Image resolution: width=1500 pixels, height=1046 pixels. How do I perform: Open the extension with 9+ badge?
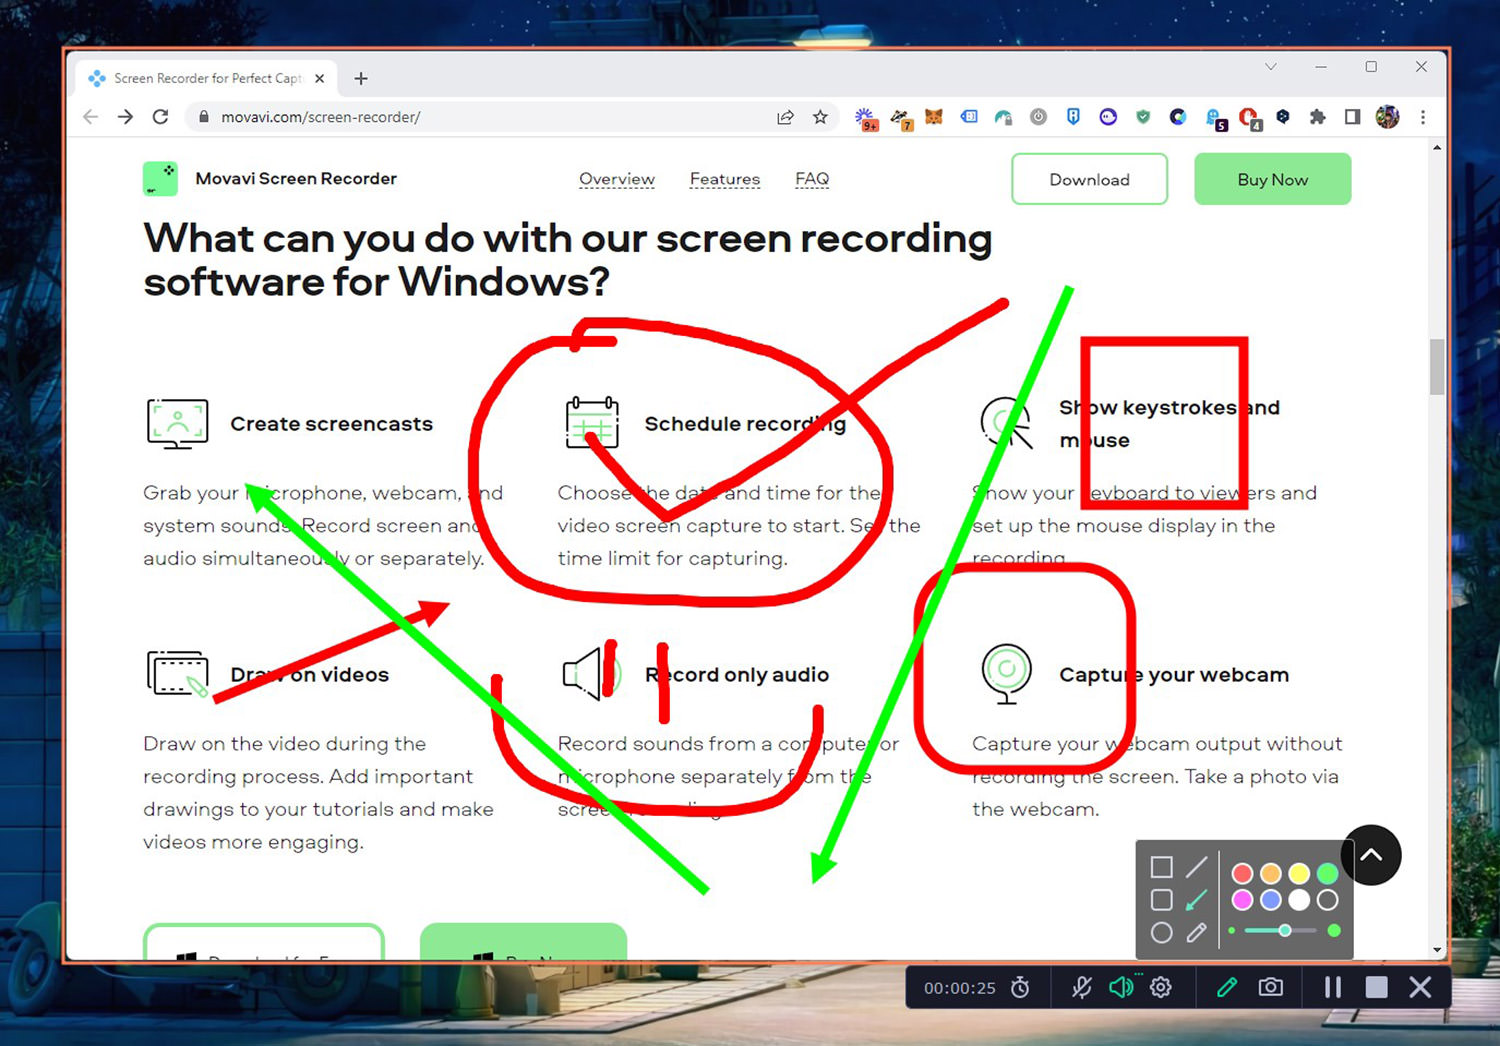[866, 119]
